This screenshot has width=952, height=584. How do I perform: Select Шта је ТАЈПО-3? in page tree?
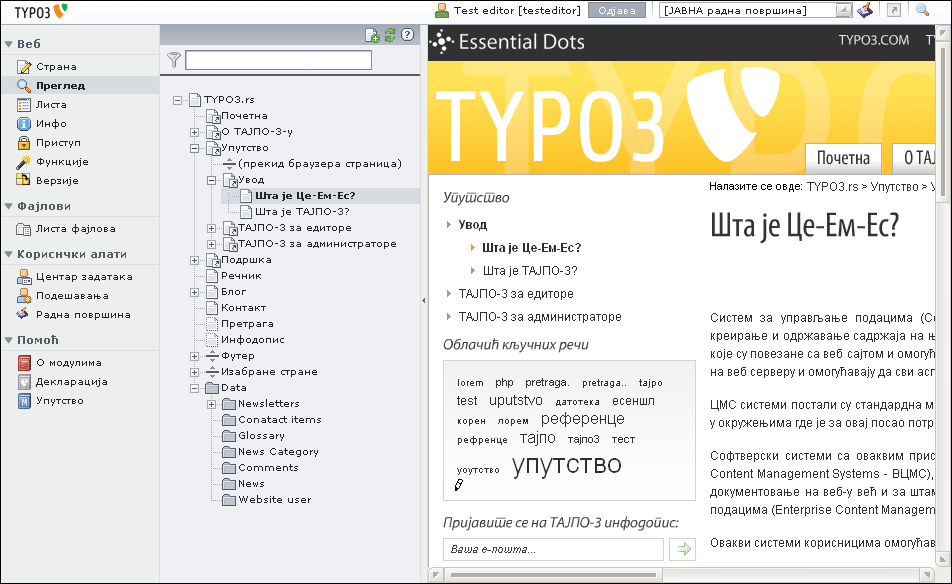[x=302, y=212]
